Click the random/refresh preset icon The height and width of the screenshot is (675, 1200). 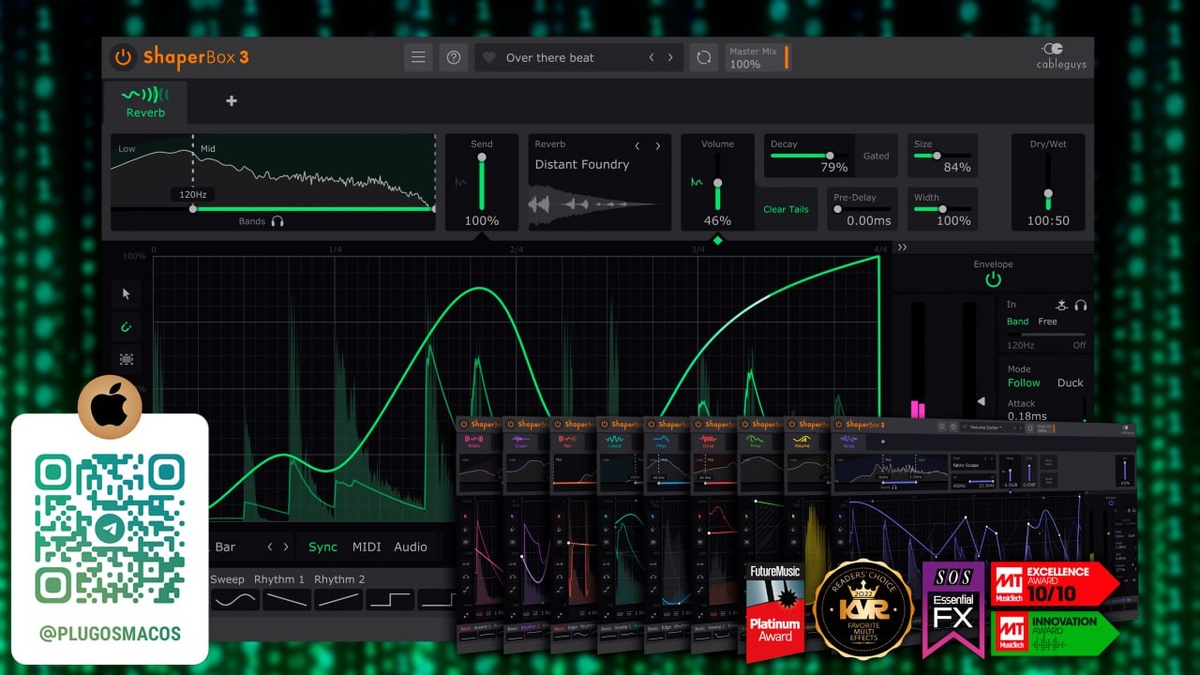click(x=704, y=58)
